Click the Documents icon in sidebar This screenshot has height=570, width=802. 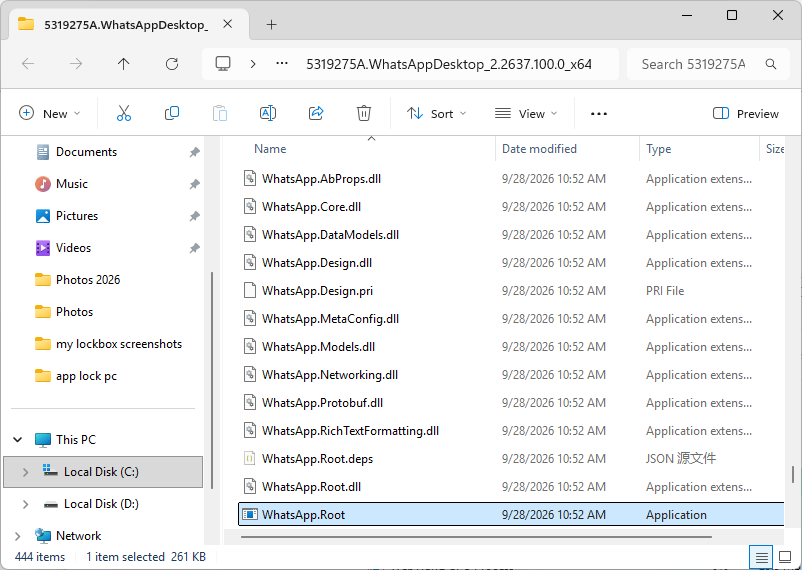43,152
